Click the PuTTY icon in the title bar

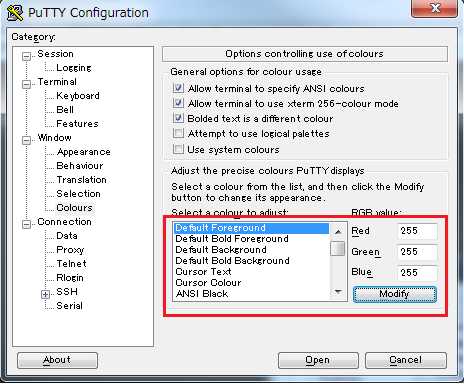pyautogui.click(x=15, y=13)
